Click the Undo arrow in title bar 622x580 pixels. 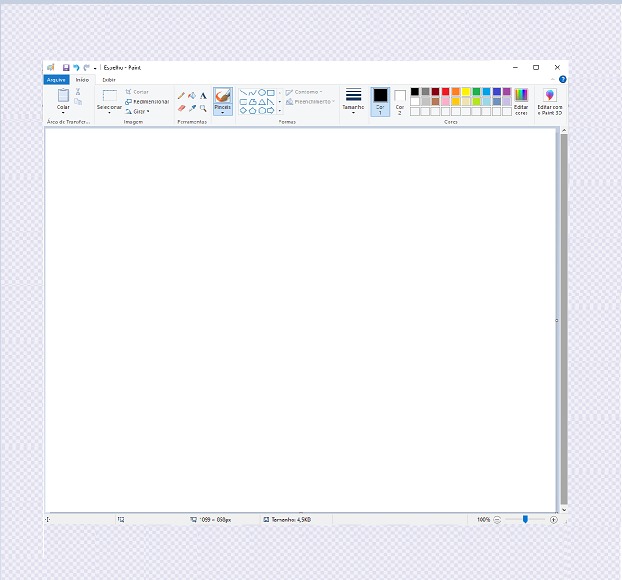pyautogui.click(x=76, y=67)
